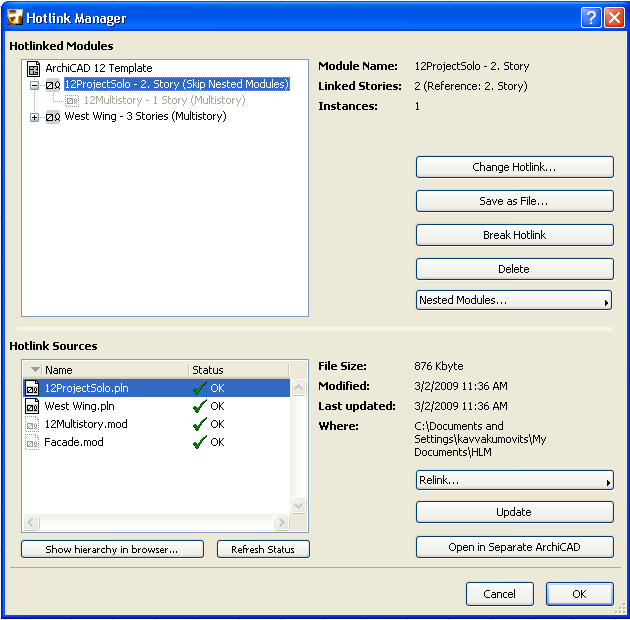Screen dimensions: 630x620
Task: Click the ArchiCAD 12 Template file icon
Action: click(x=33, y=69)
